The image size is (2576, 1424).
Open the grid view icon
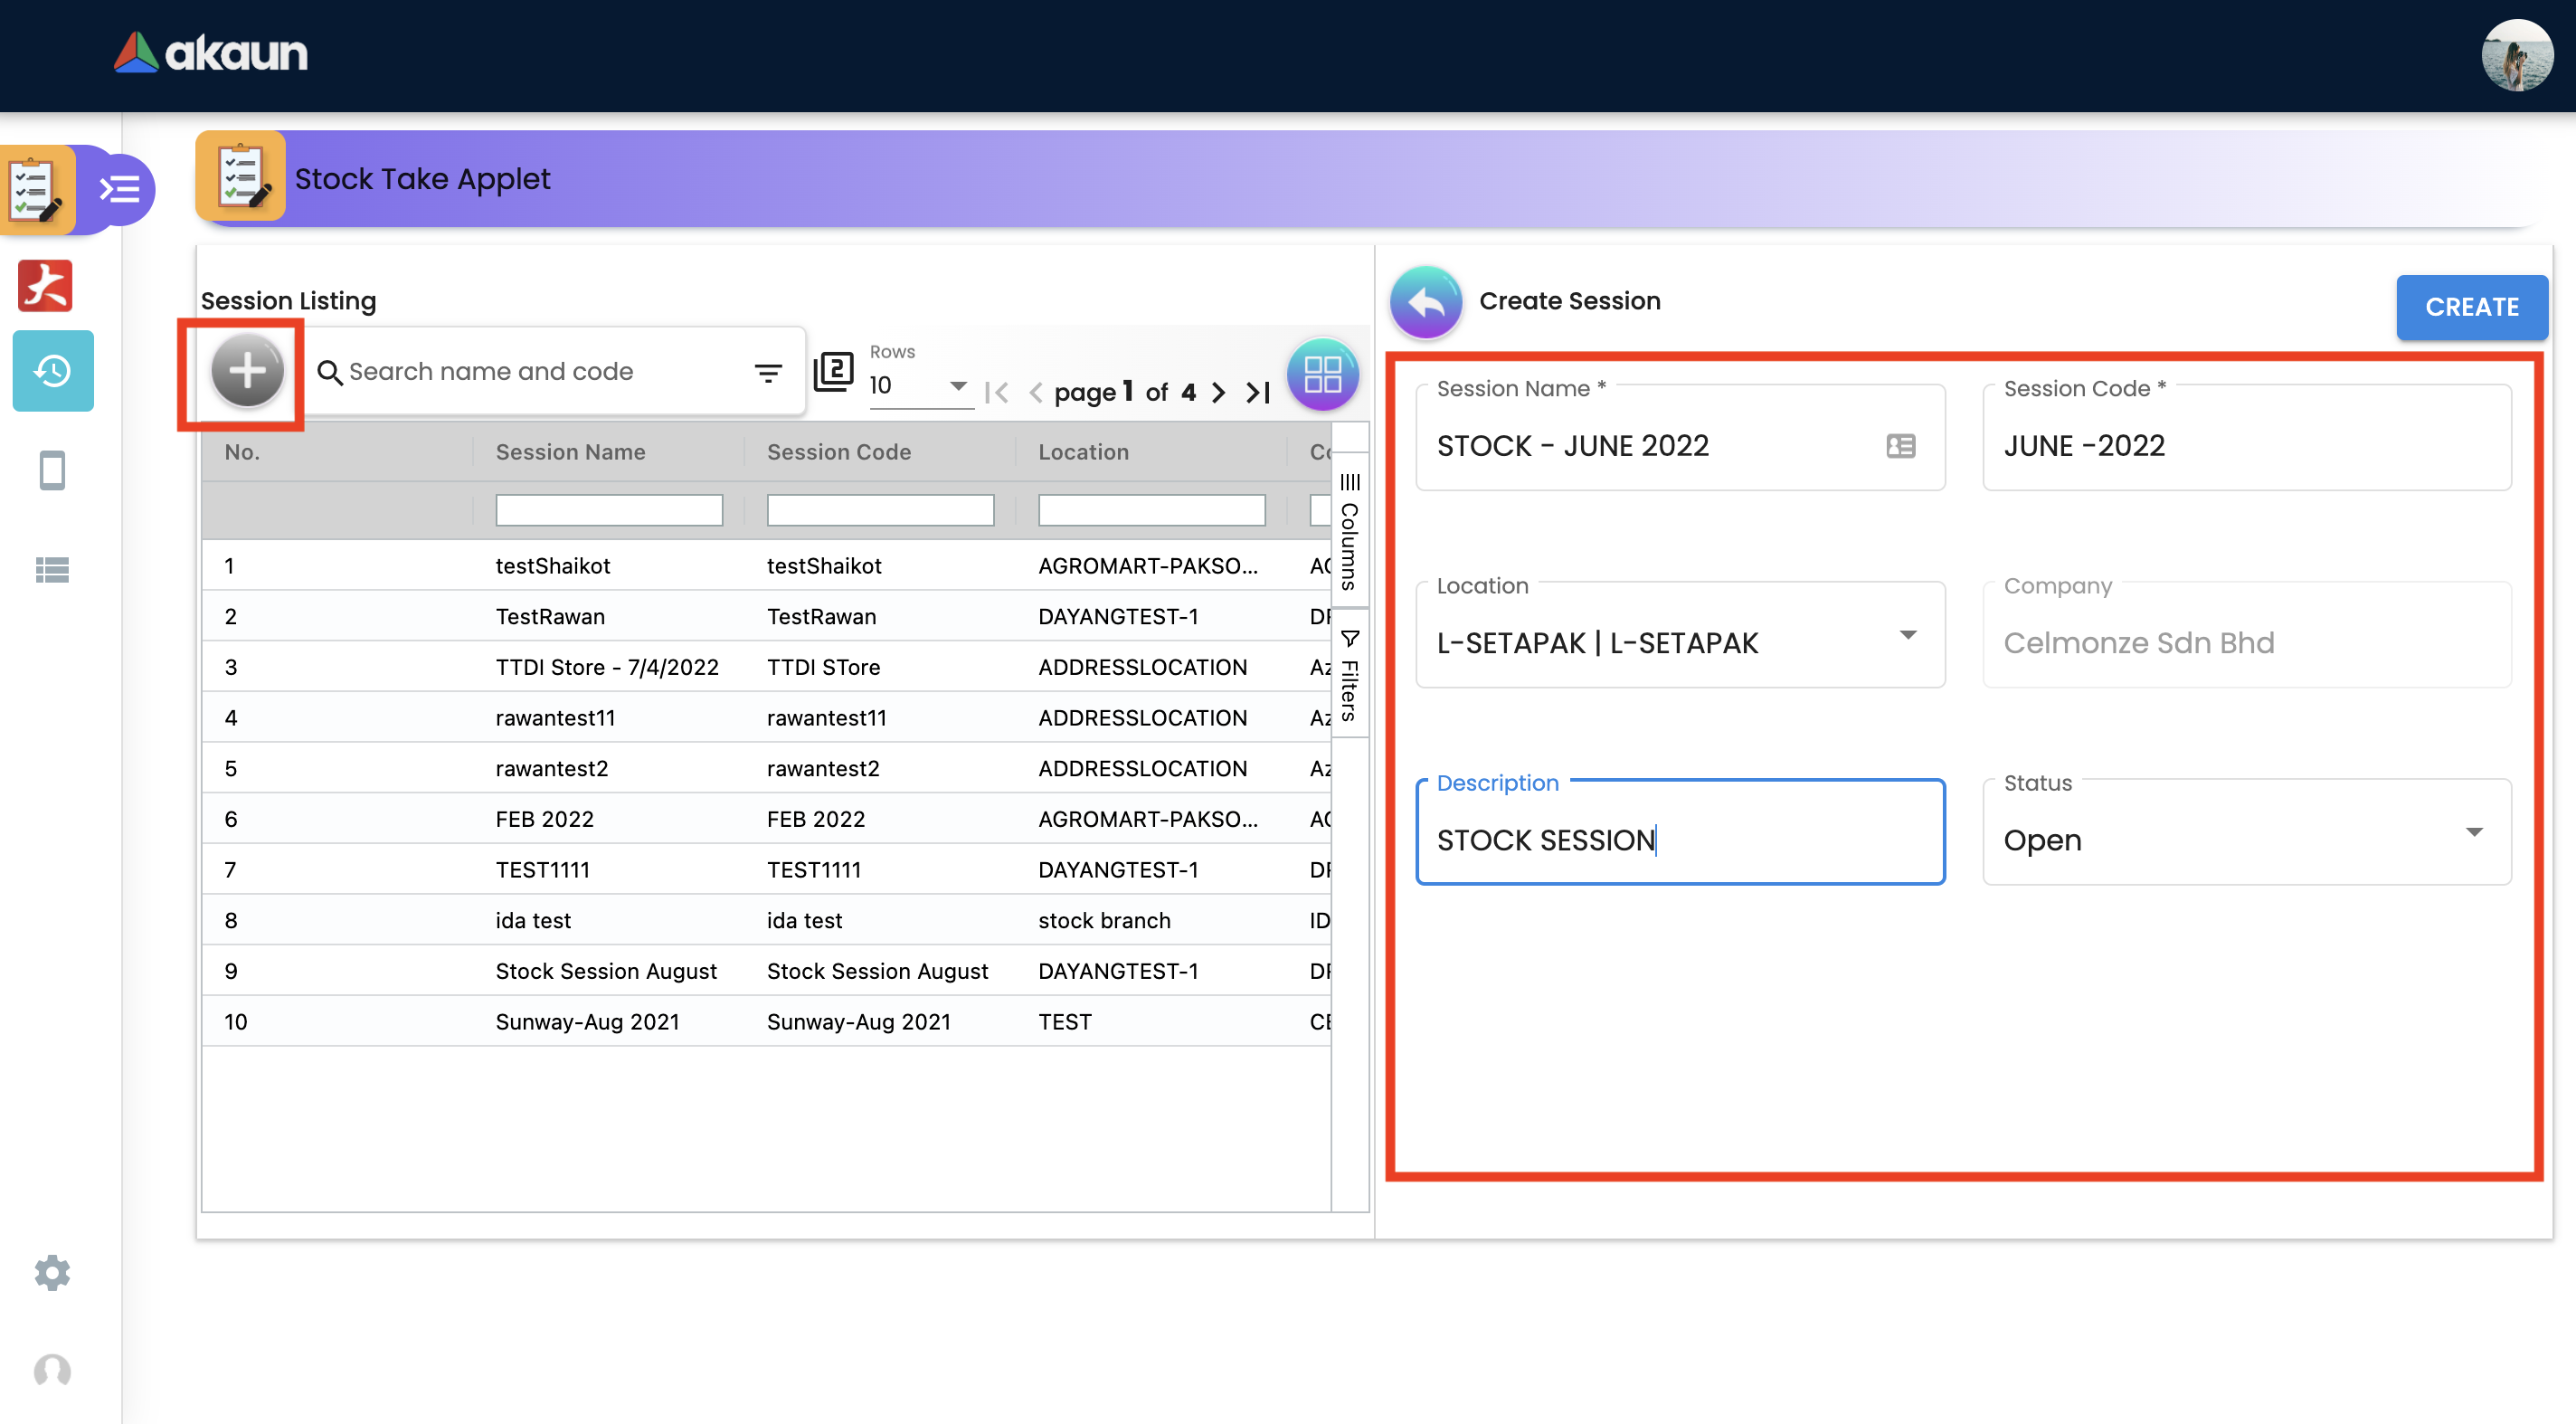coord(1322,374)
